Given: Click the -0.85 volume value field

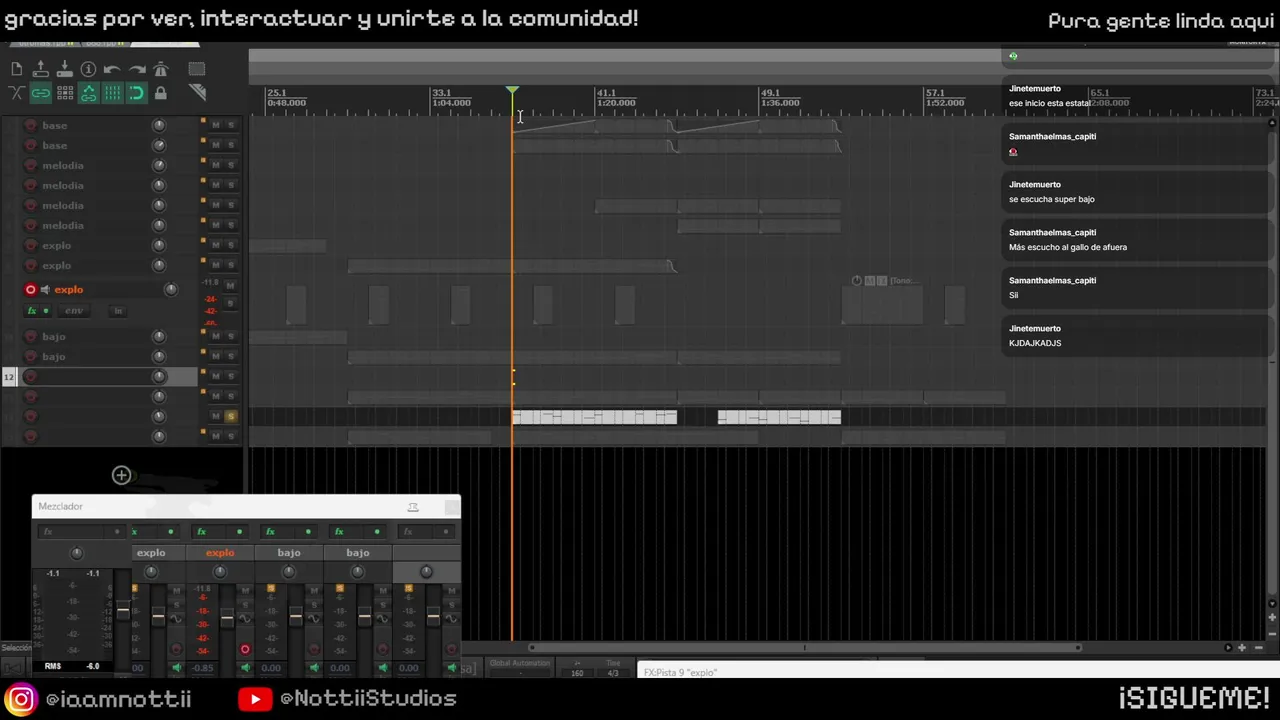Looking at the screenshot, I should click(203, 668).
